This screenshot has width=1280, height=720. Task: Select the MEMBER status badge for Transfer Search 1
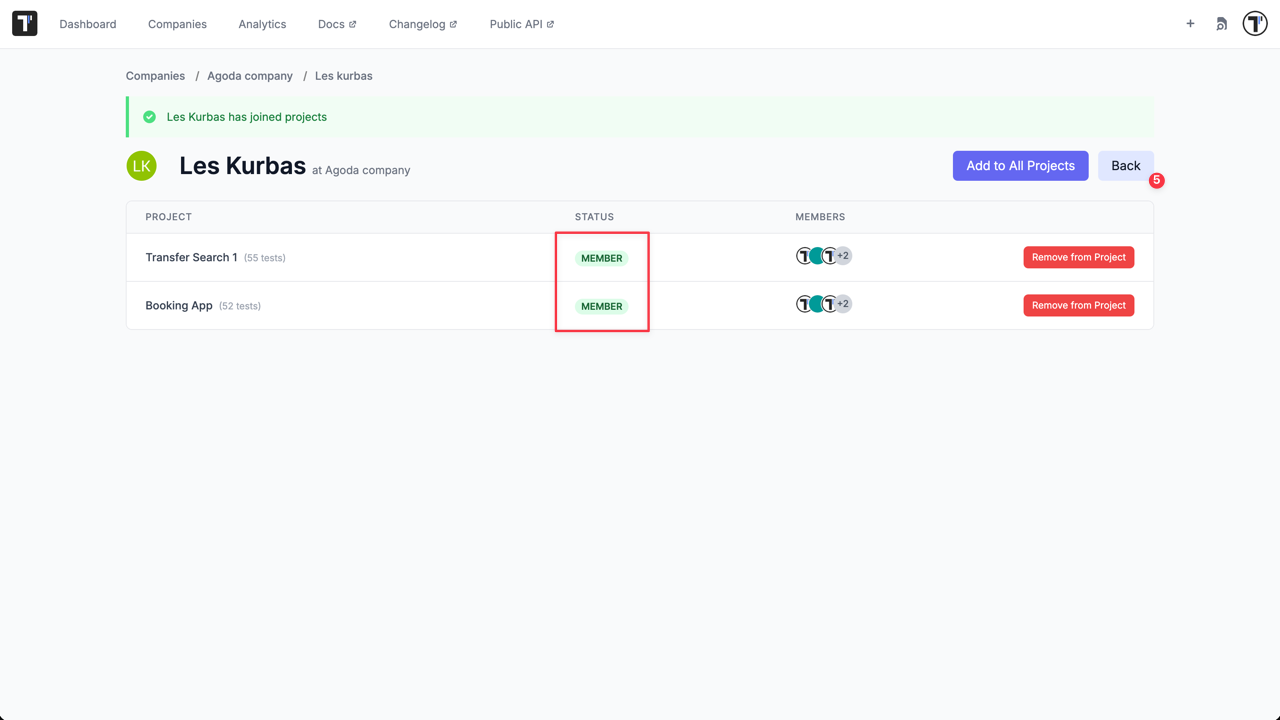601,257
